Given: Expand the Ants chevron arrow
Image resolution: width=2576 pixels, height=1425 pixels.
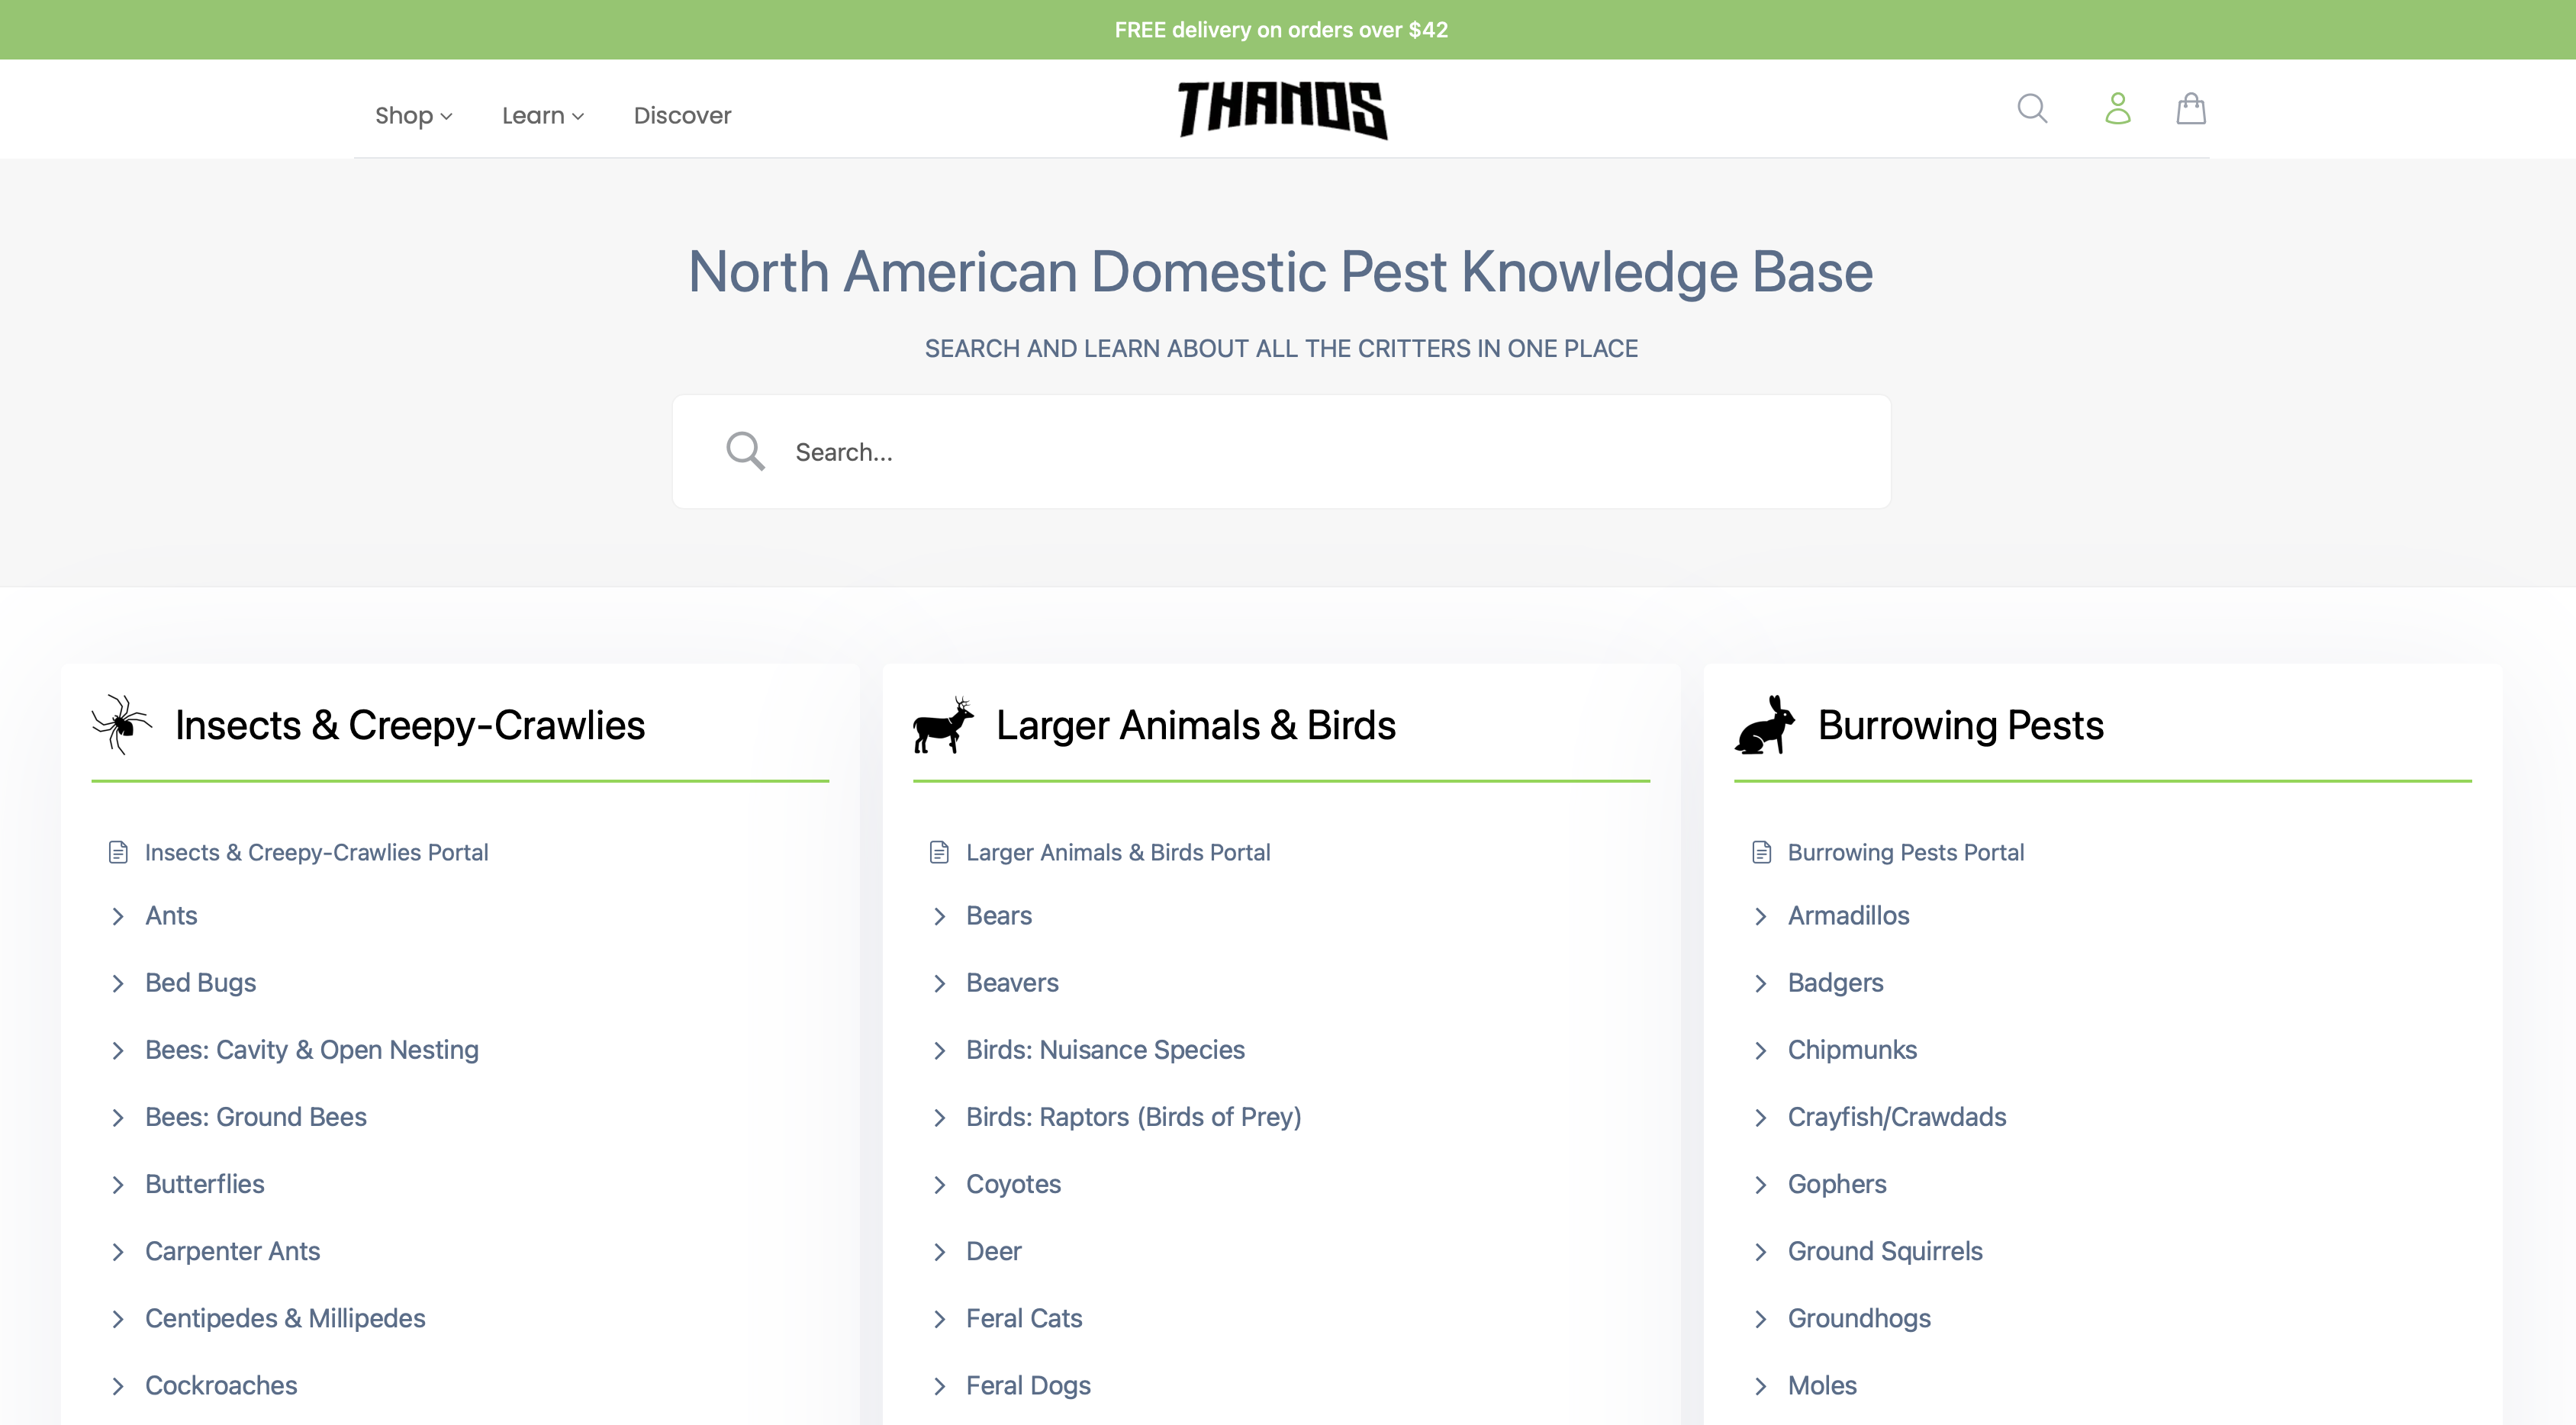Looking at the screenshot, I should [x=118, y=916].
